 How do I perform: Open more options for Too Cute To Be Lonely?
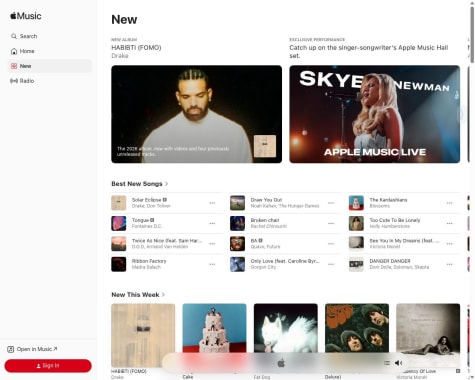[x=450, y=223]
